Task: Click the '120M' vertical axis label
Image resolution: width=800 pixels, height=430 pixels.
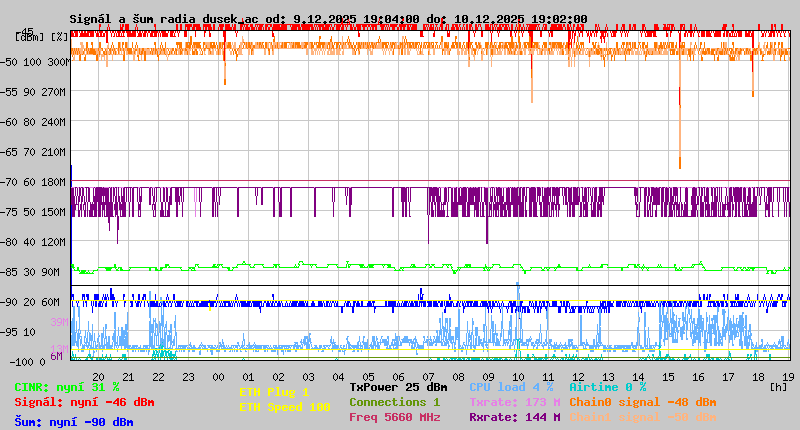Action: pos(56,242)
